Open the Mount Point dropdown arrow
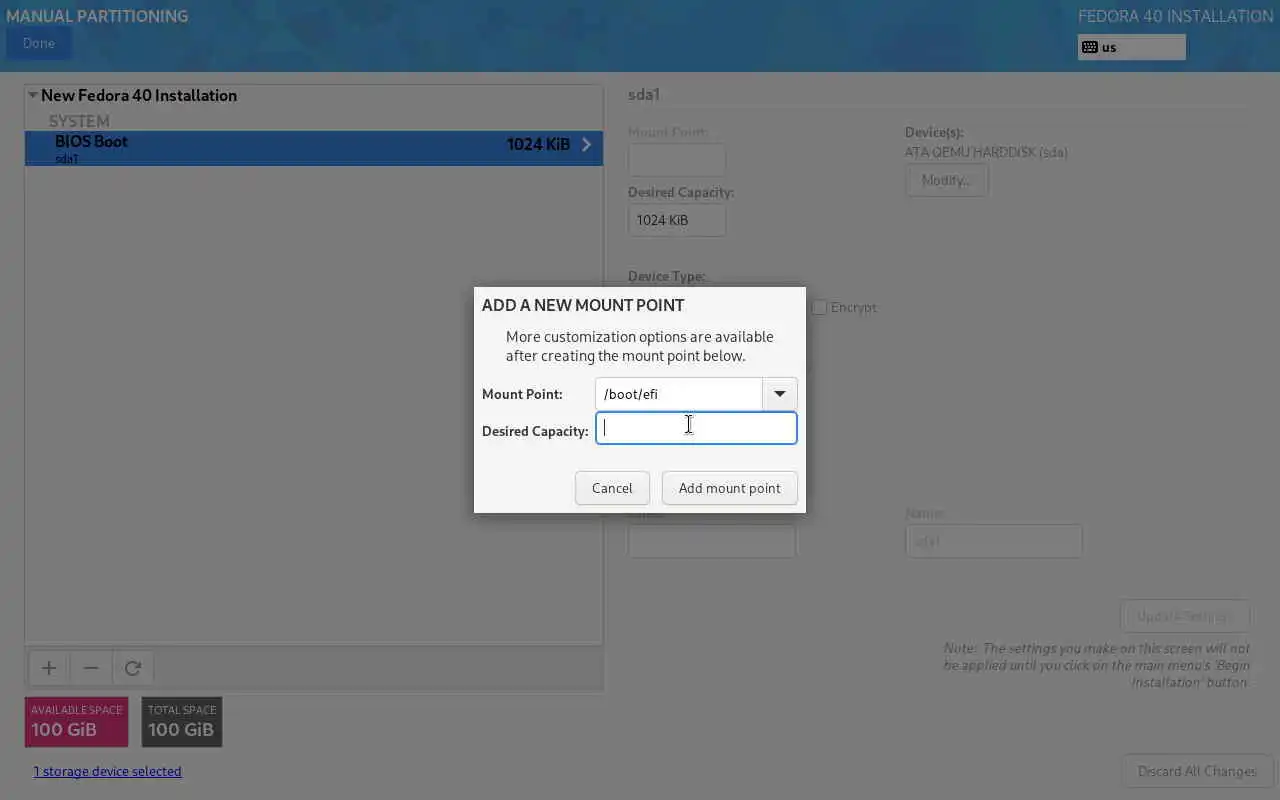This screenshot has height=800, width=1280. [x=779, y=394]
